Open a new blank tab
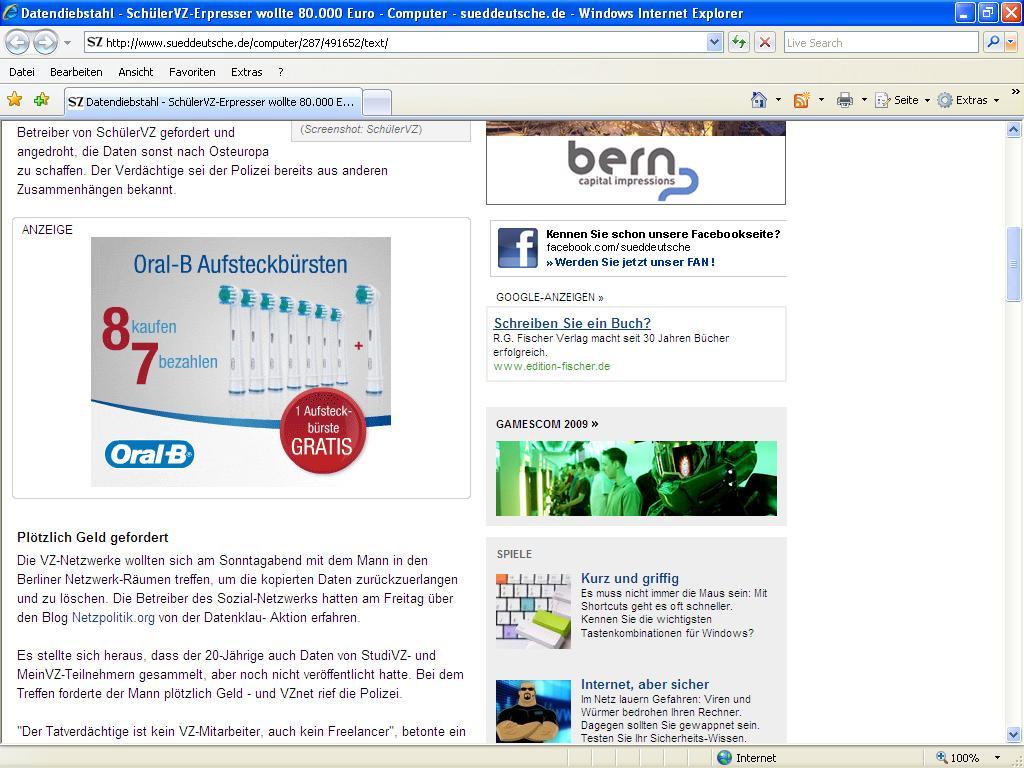The image size is (1024, 768). tap(377, 103)
